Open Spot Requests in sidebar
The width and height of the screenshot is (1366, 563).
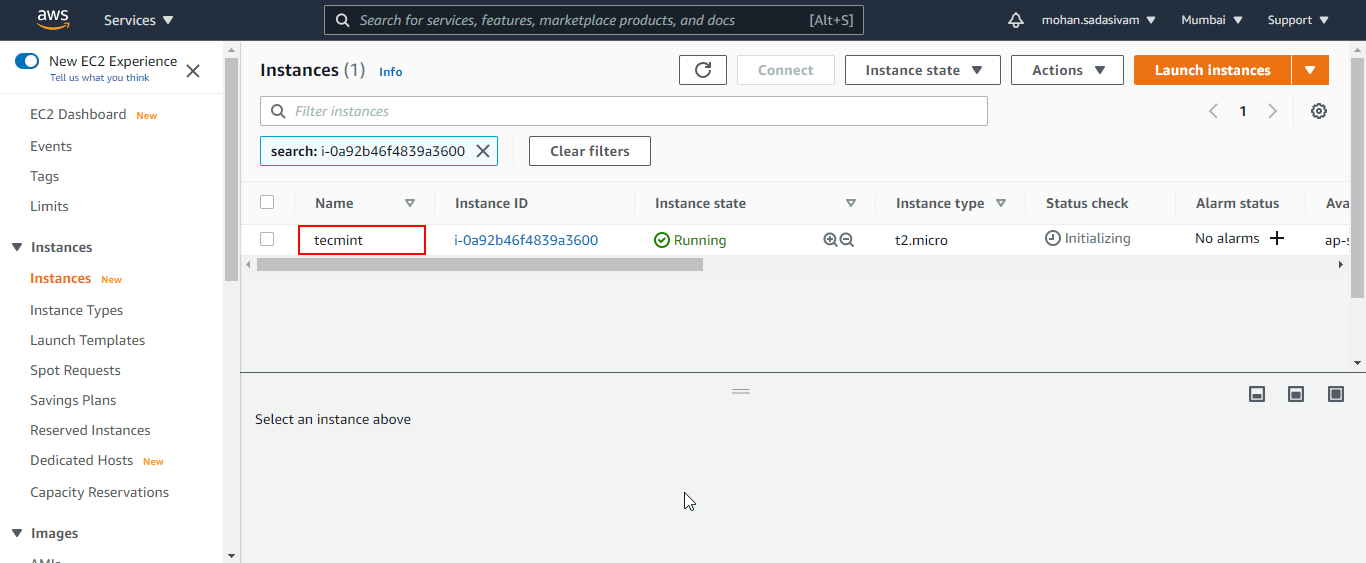tap(75, 370)
